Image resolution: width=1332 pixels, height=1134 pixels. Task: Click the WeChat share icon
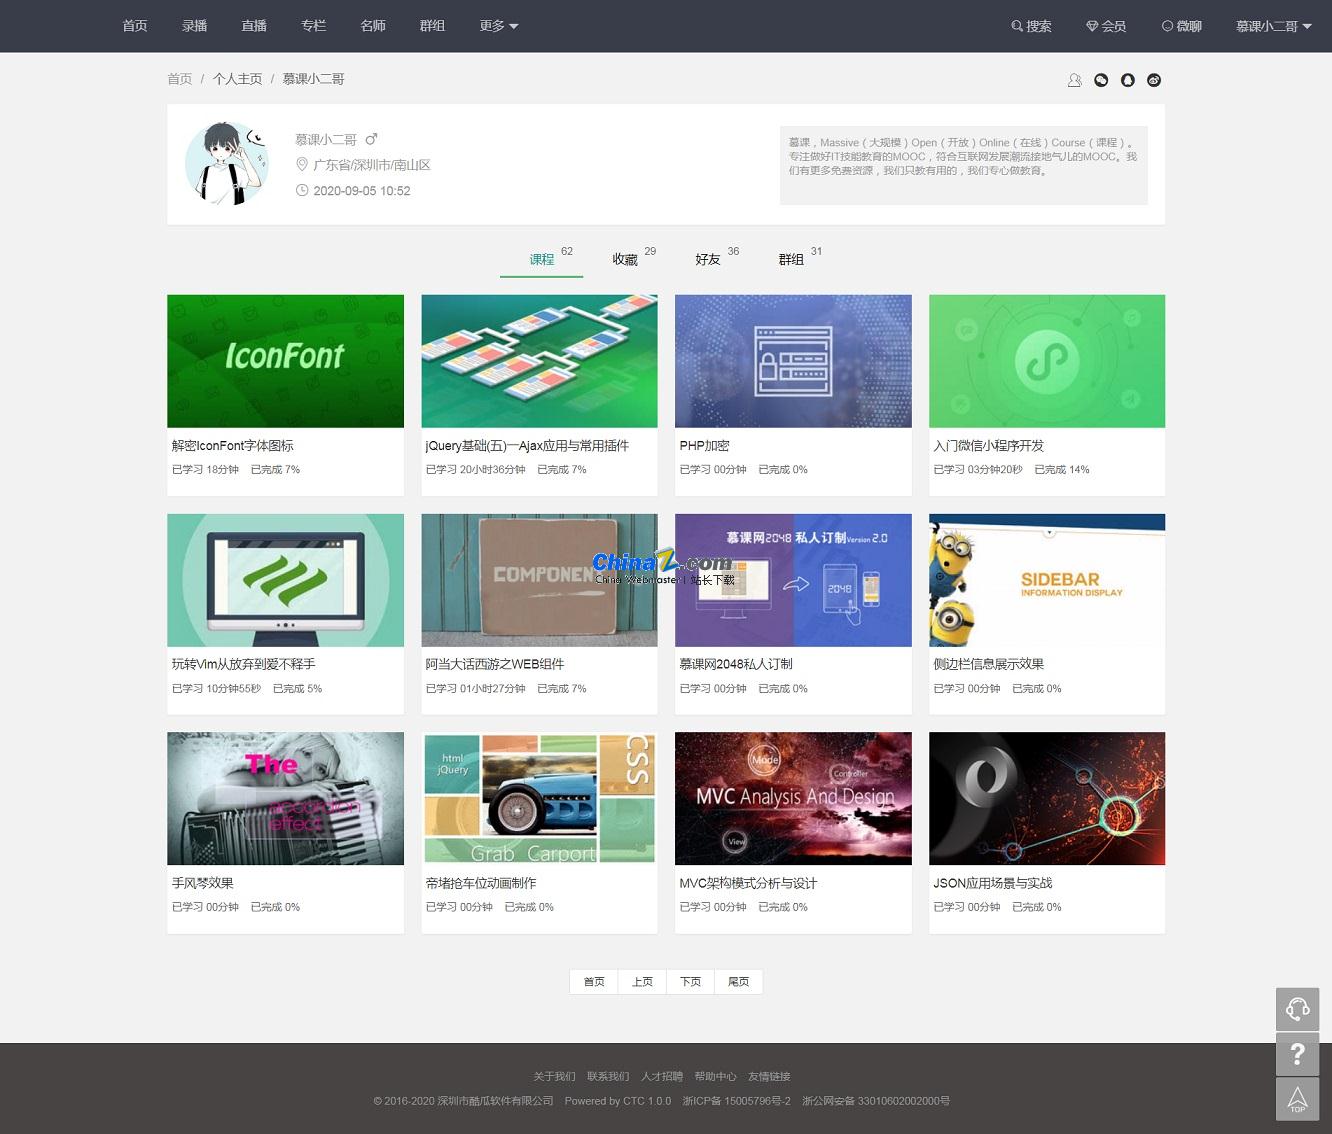point(1101,80)
